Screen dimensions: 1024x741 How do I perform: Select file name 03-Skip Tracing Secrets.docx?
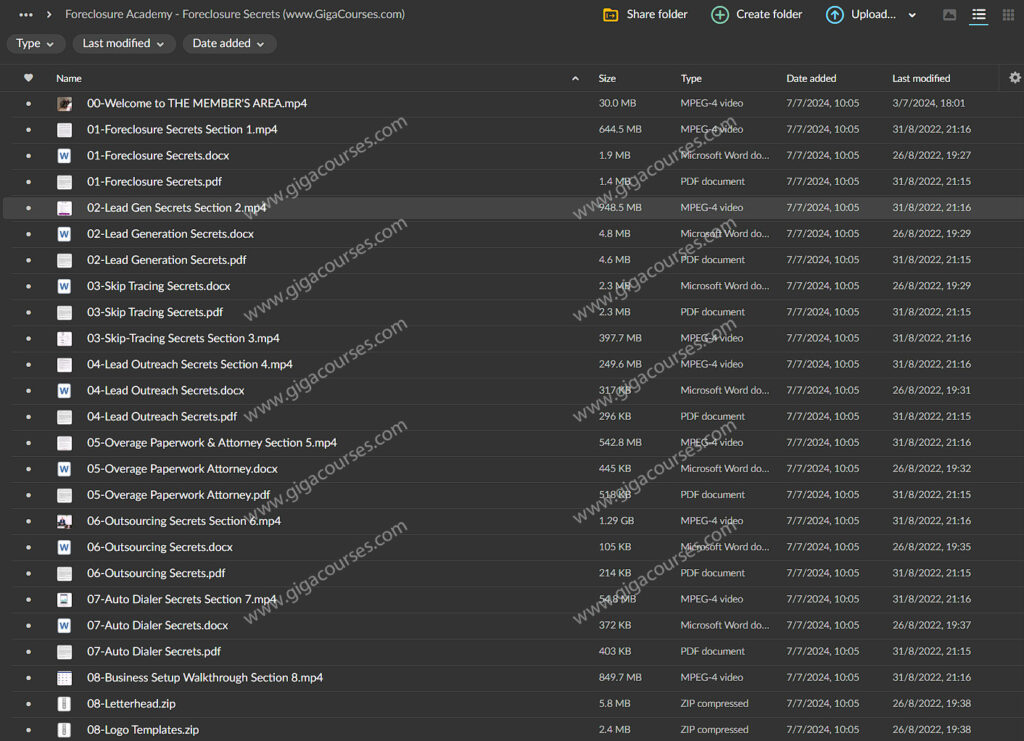tap(159, 286)
